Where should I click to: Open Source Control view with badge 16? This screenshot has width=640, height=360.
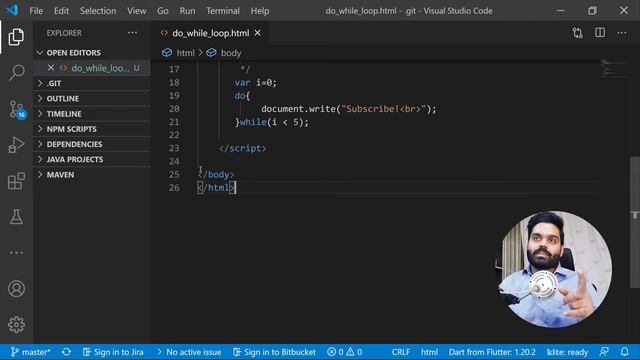pyautogui.click(x=17, y=109)
